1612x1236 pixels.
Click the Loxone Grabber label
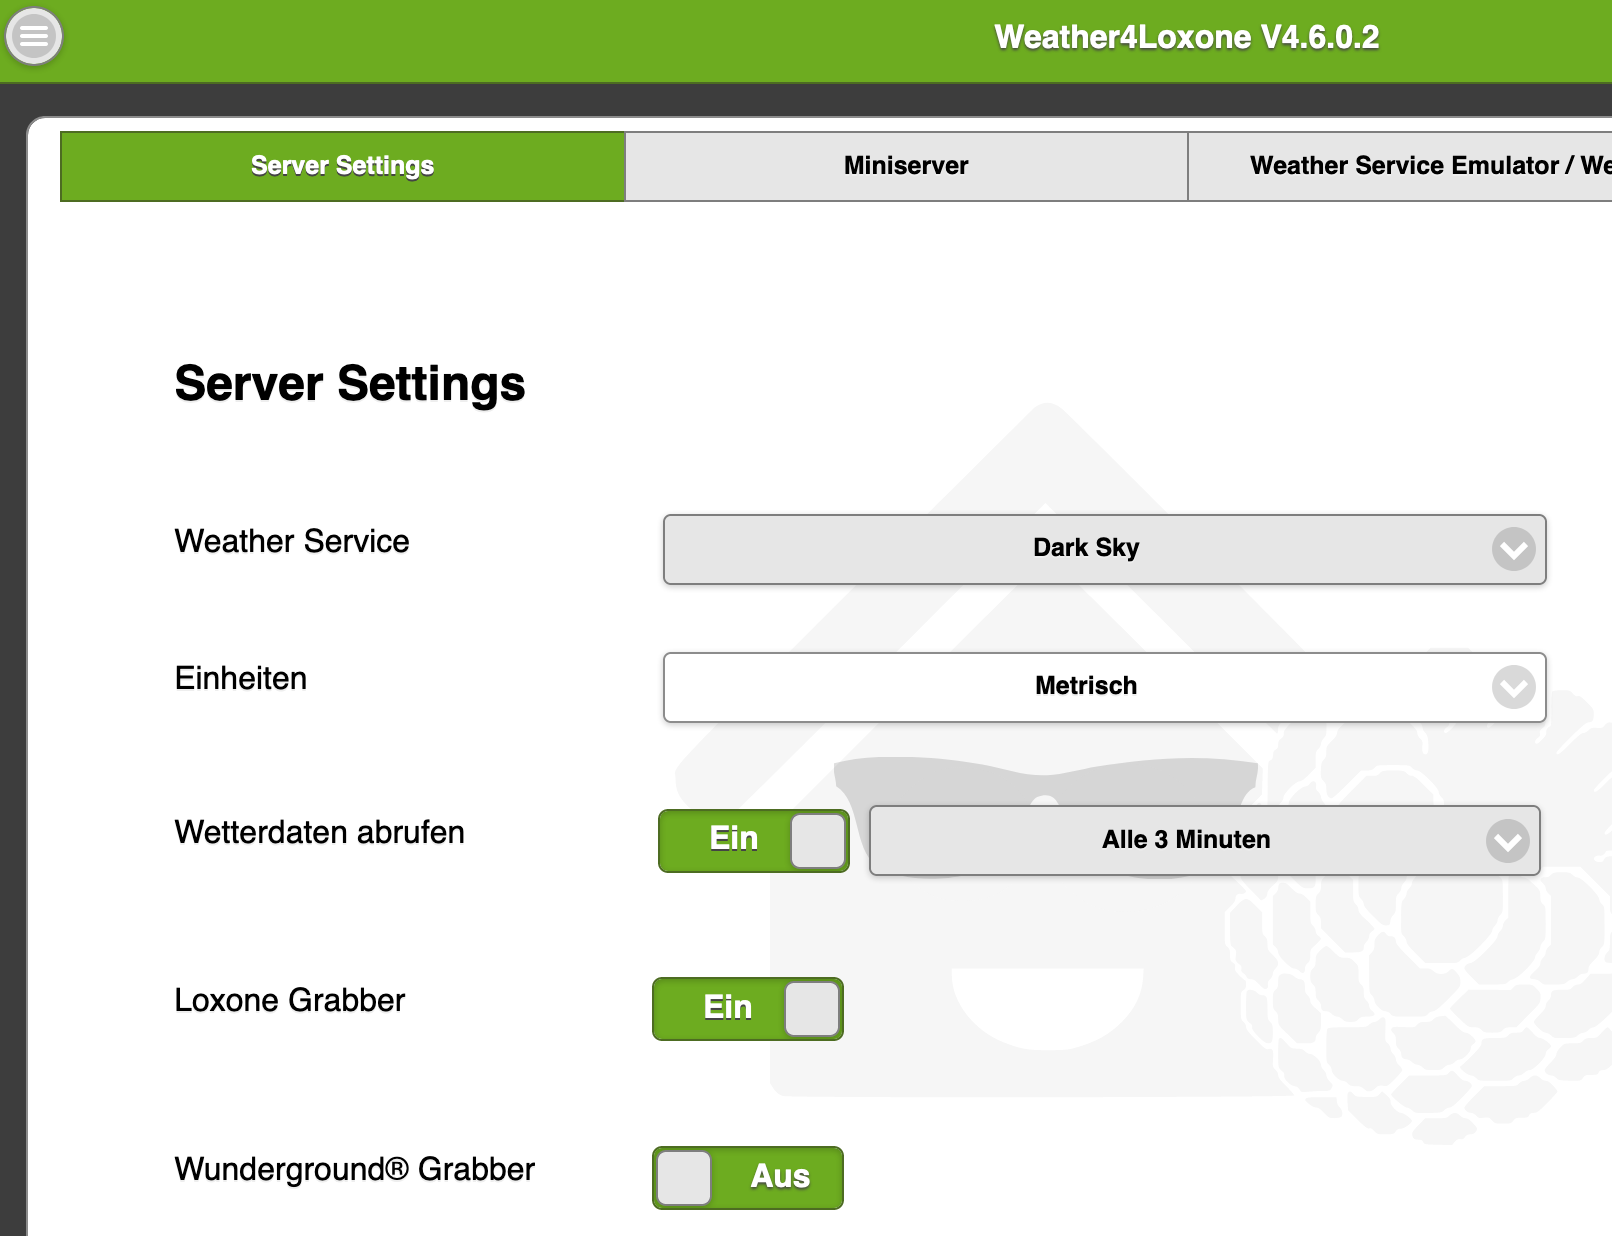(290, 1000)
